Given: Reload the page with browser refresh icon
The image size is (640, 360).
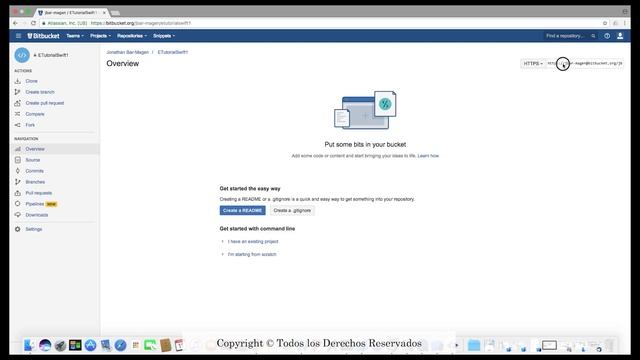Looking at the screenshot, I should pyautogui.click(x=33, y=23).
